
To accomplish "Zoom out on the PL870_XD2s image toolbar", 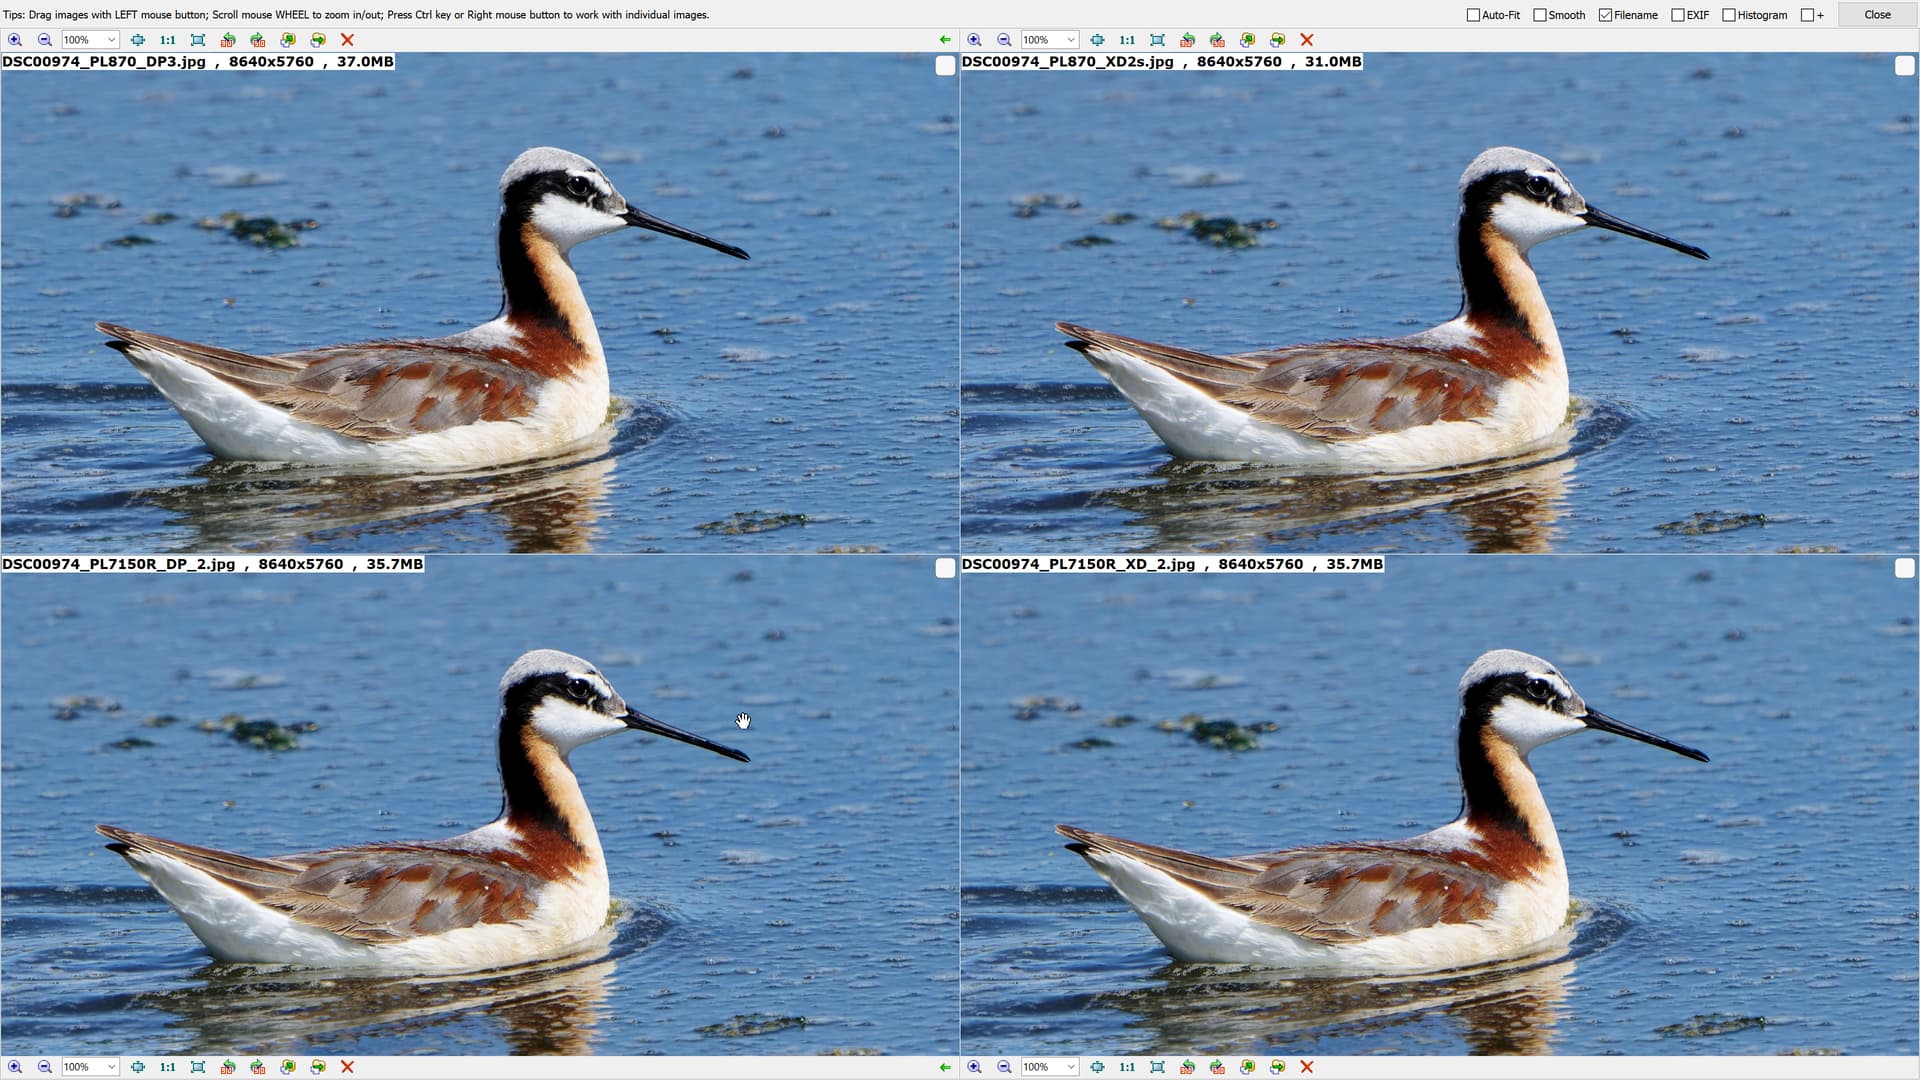I will [1005, 40].
